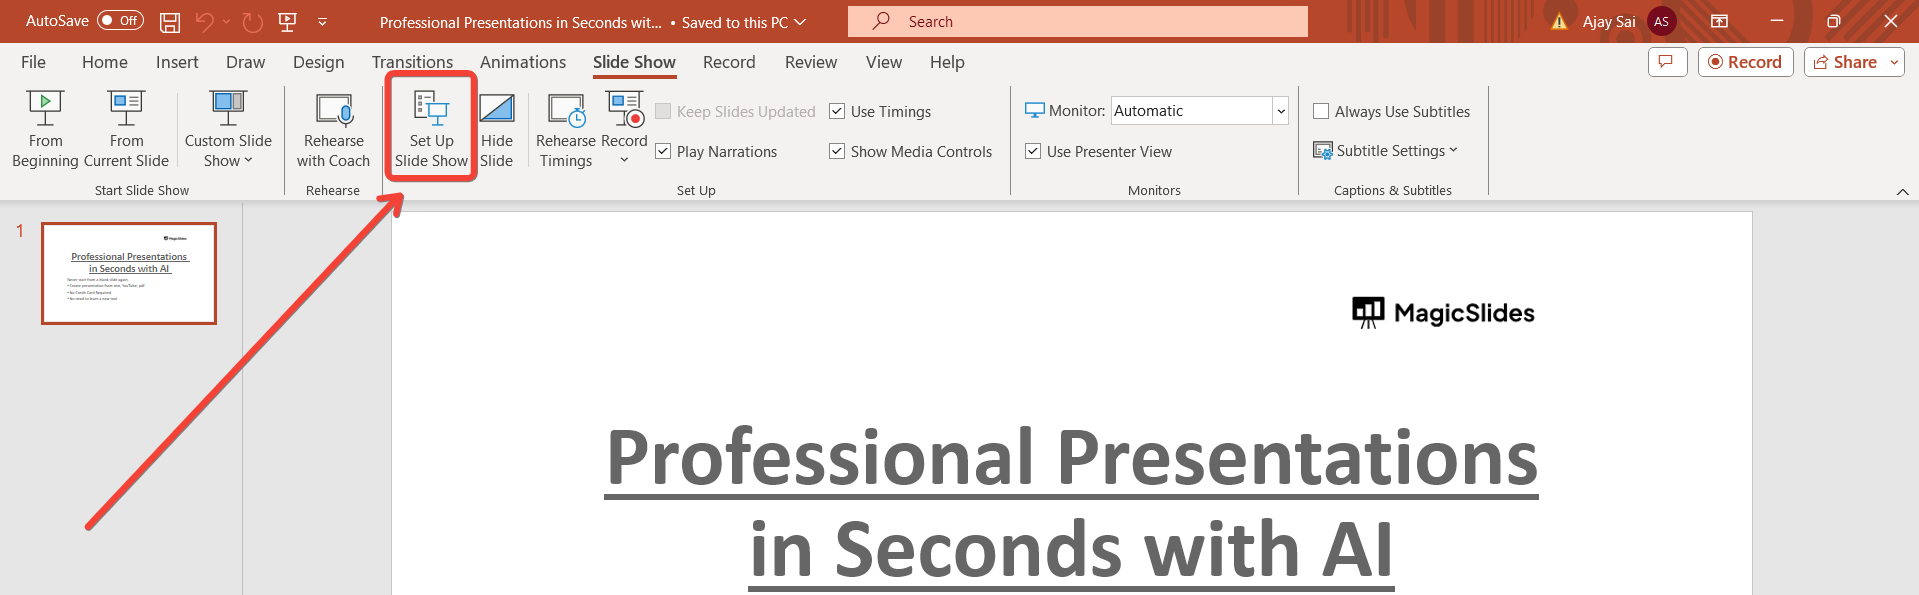This screenshot has width=1919, height=595.
Task: Click the Undo arrow icon
Action: pyautogui.click(x=205, y=21)
